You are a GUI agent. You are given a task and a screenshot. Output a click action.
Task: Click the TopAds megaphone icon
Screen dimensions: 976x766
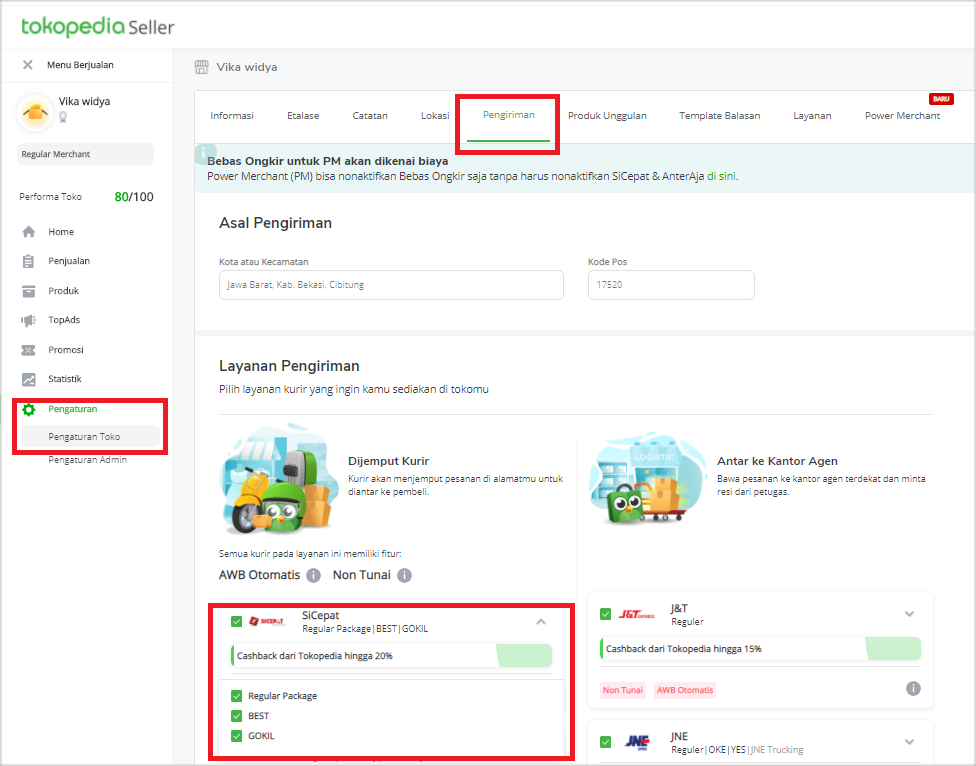(x=29, y=321)
